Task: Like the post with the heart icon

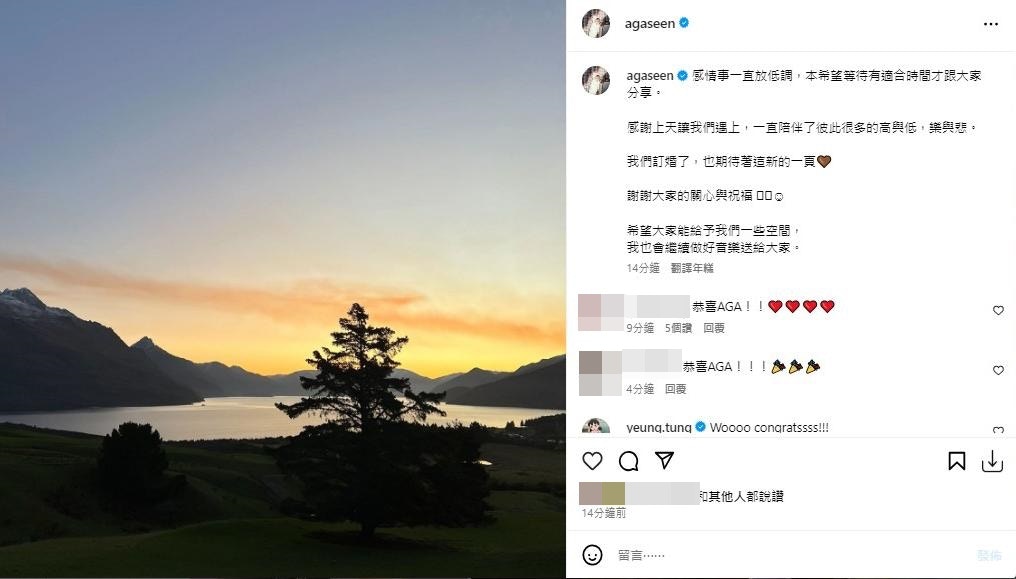Action: pos(592,461)
